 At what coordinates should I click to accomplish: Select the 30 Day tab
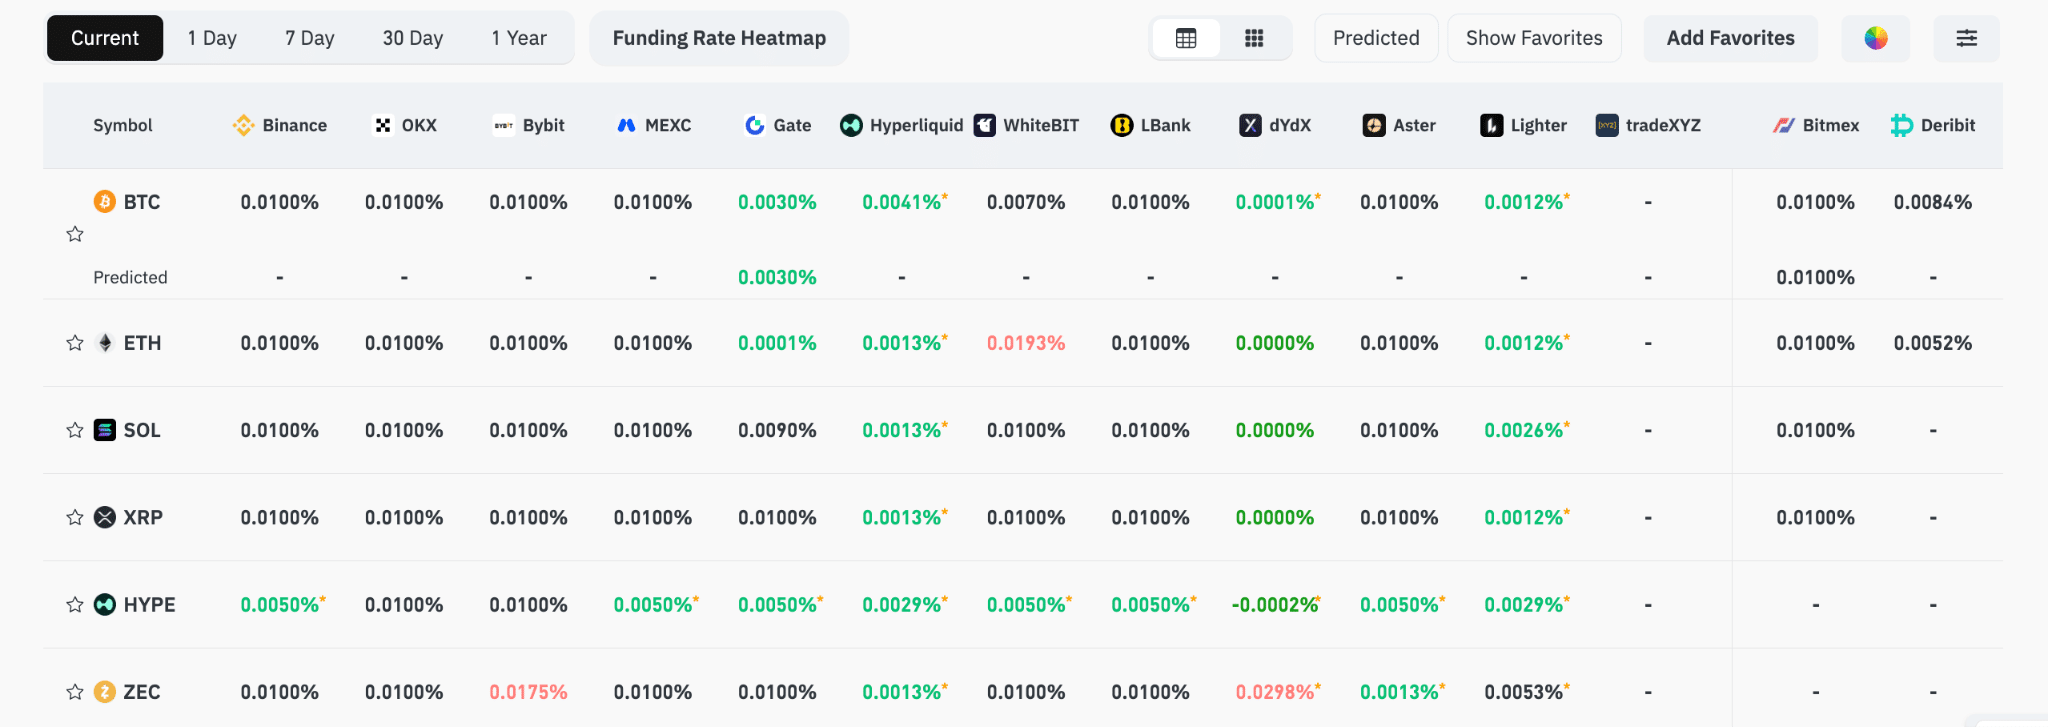413,38
